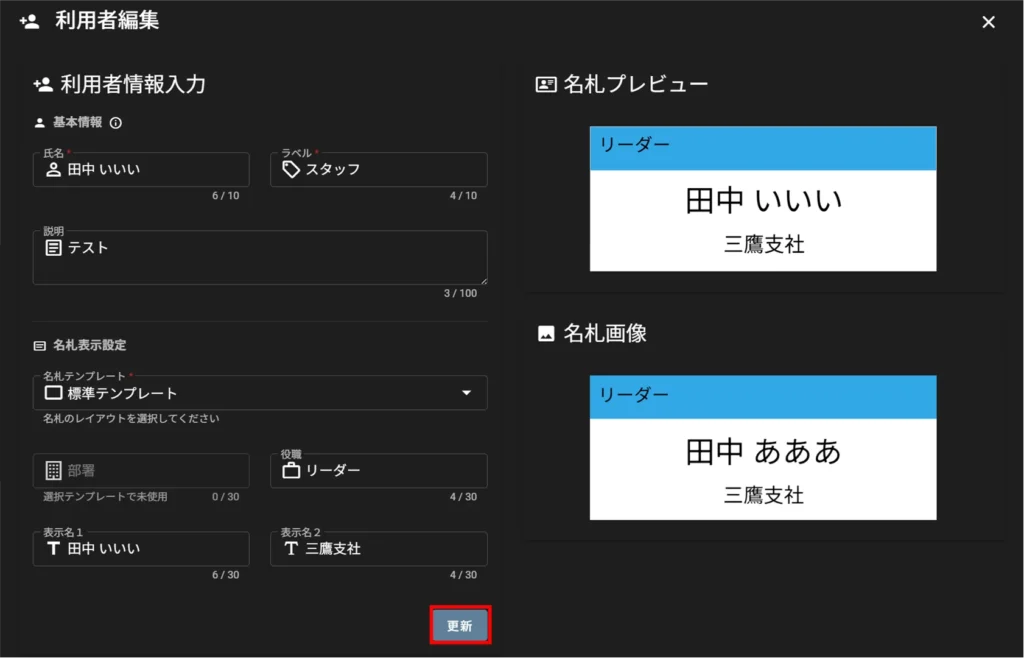Click the person icon in 氏名 field
Image resolution: width=1024 pixels, height=658 pixels.
54,170
